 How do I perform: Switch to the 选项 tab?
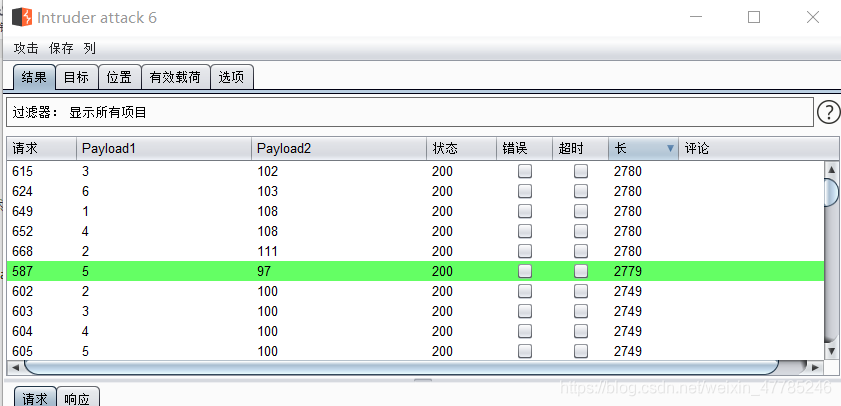coord(232,77)
